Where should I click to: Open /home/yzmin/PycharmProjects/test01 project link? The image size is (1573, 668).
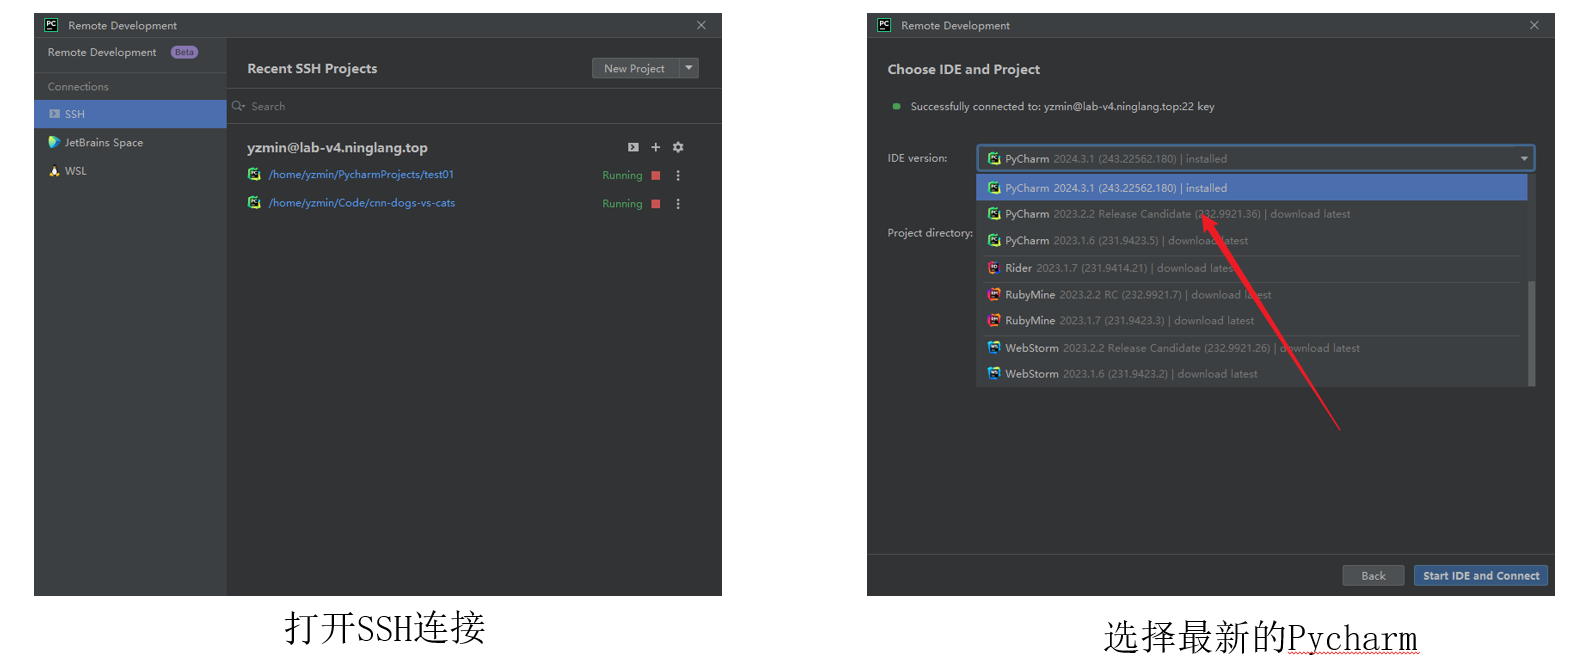point(361,175)
